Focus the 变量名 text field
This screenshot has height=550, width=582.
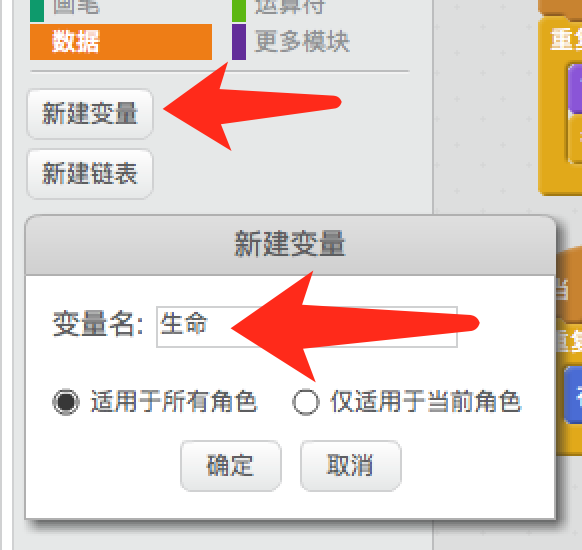click(x=307, y=327)
